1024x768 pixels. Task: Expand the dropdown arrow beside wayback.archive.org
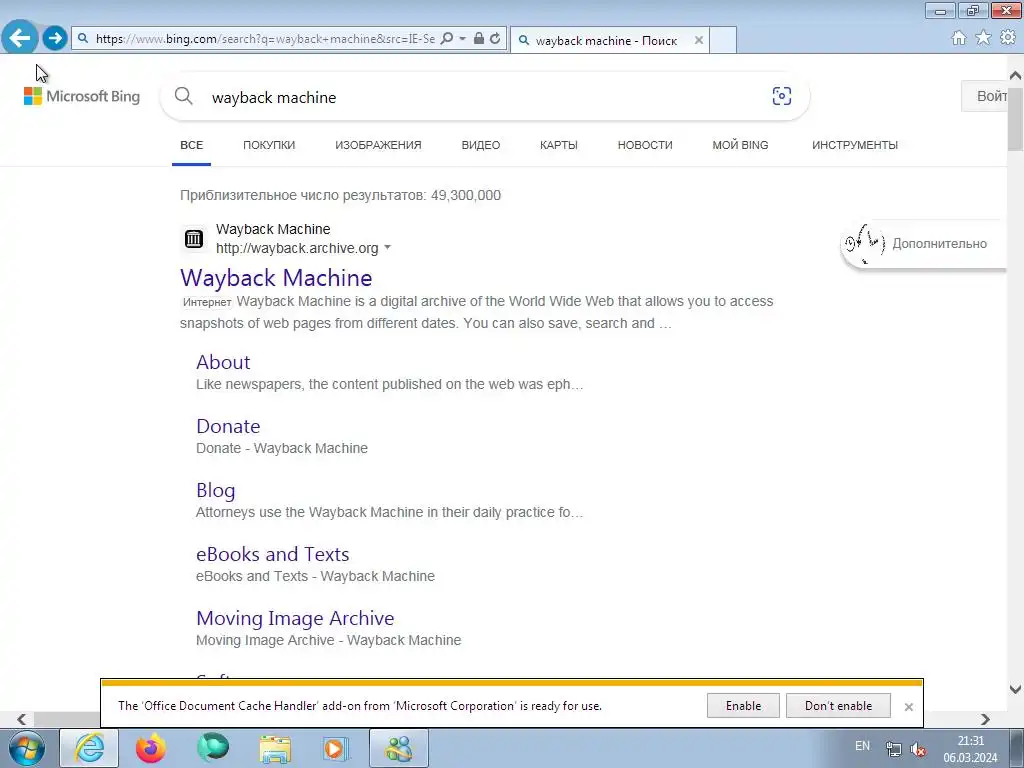click(387, 248)
